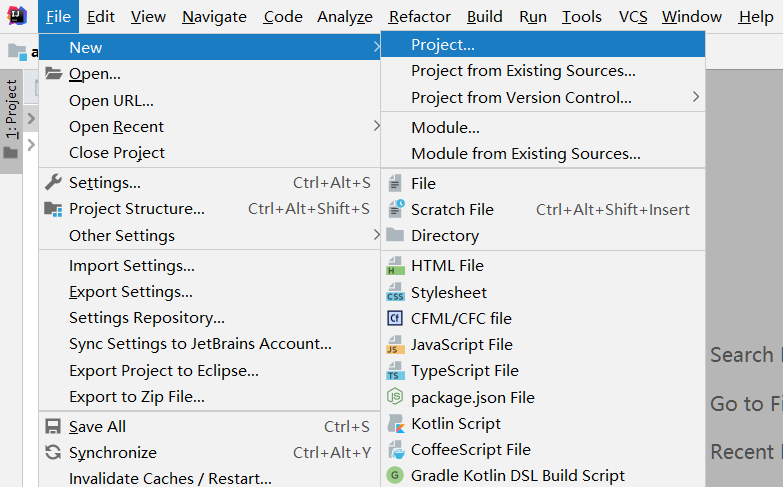Open the Window menu
Viewport: 783px width, 487px height.
pos(692,17)
